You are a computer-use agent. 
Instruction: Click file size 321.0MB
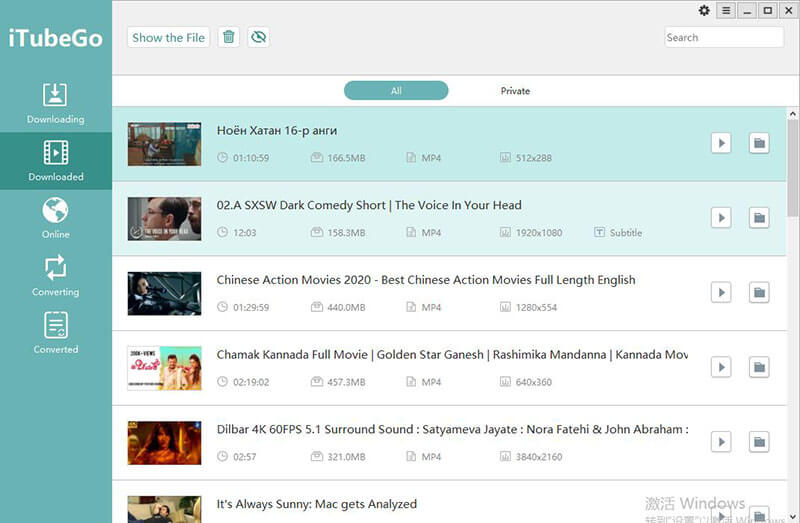tap(346, 457)
